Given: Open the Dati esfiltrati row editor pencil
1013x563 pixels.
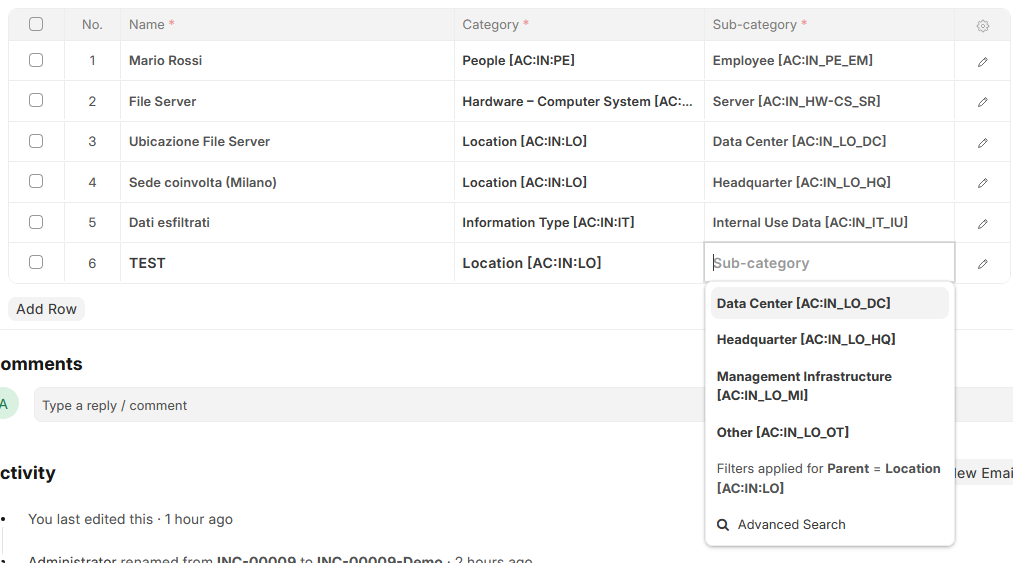Looking at the screenshot, I should click(982, 224).
